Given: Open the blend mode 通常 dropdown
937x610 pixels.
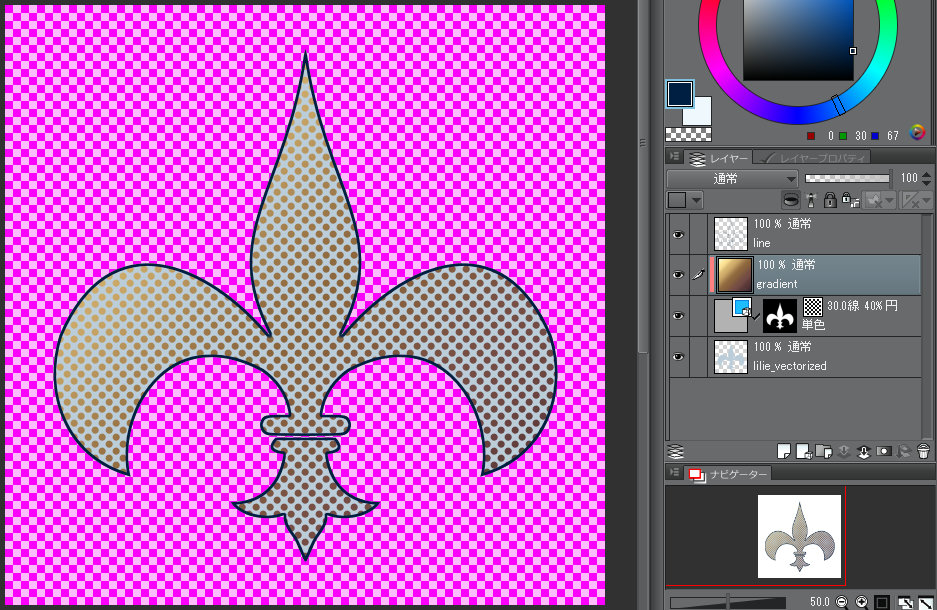Looking at the screenshot, I should point(732,179).
